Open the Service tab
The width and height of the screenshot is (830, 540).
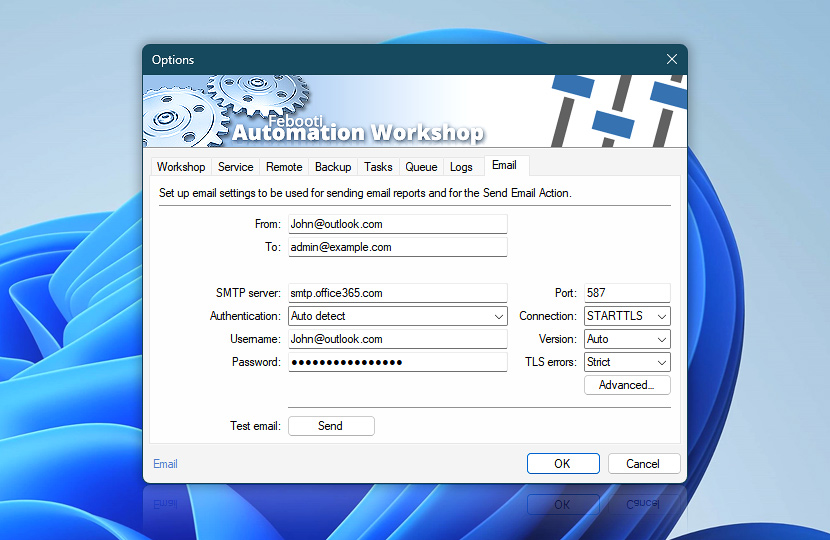tap(236, 167)
